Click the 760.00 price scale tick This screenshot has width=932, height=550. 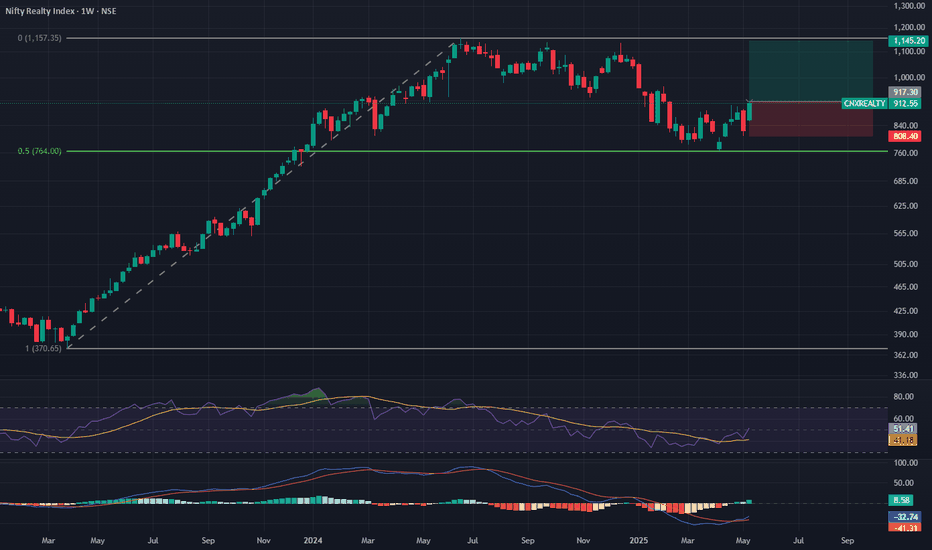pyautogui.click(x=906, y=153)
